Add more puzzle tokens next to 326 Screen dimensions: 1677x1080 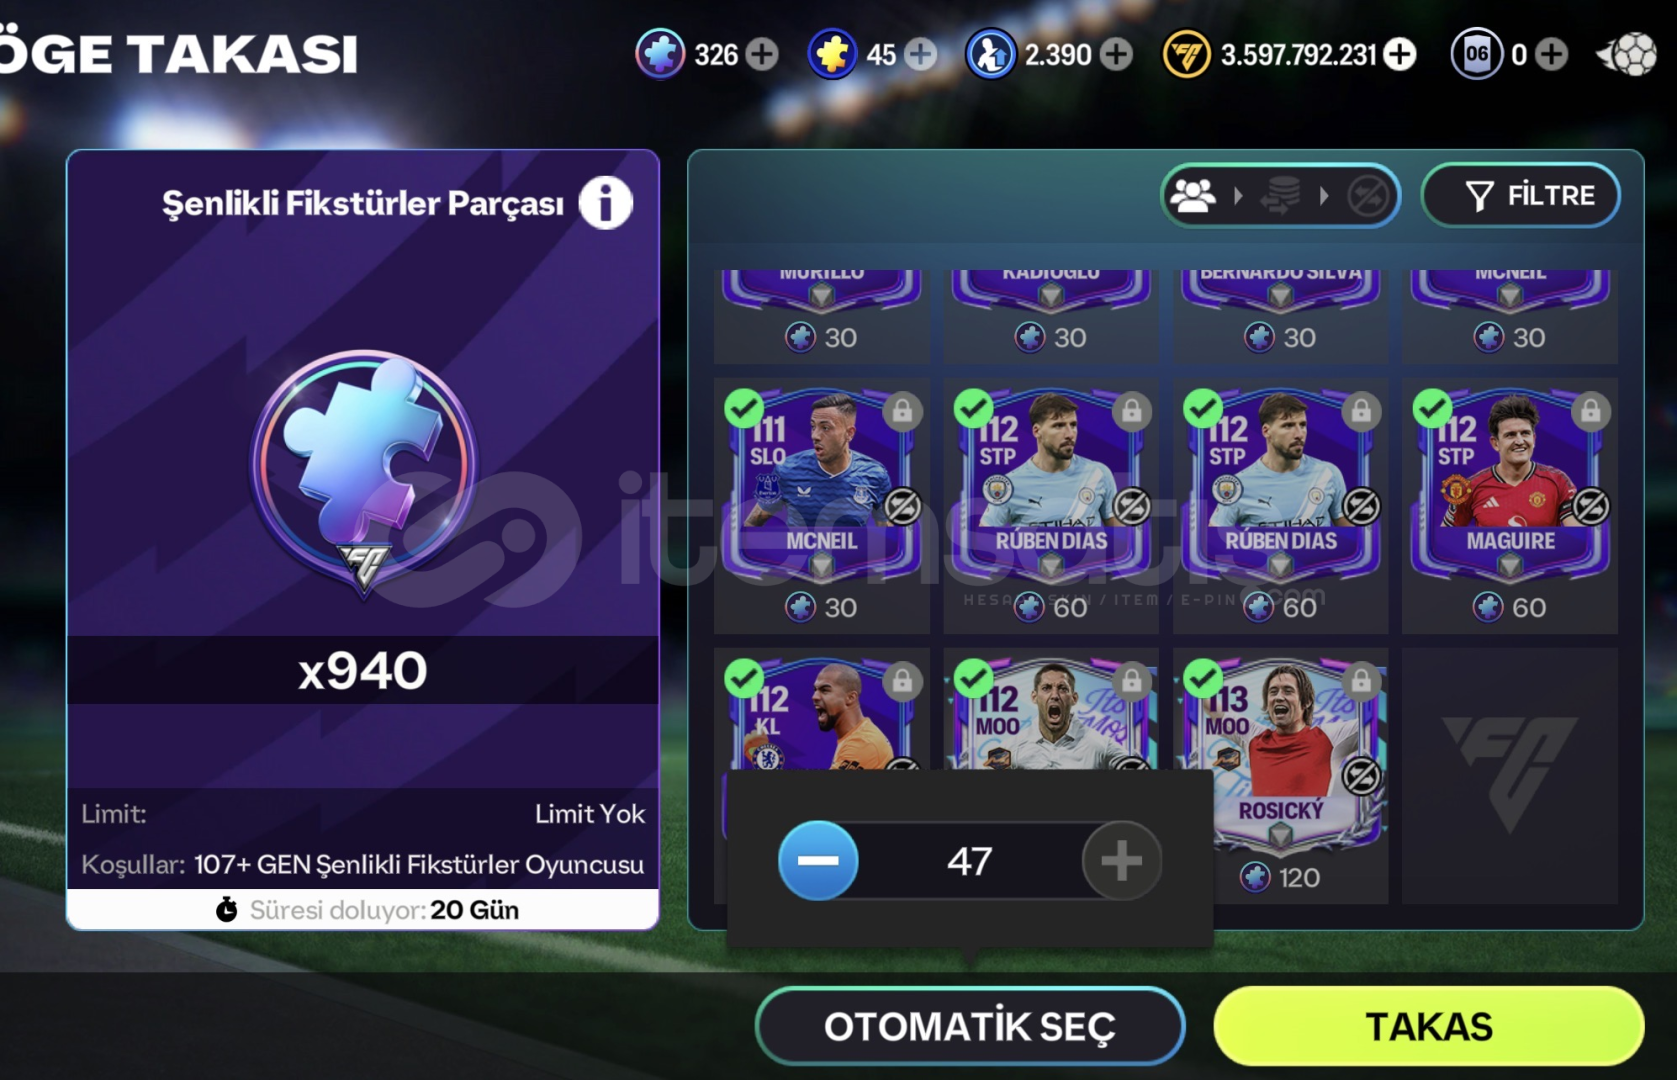pyautogui.click(x=762, y=54)
